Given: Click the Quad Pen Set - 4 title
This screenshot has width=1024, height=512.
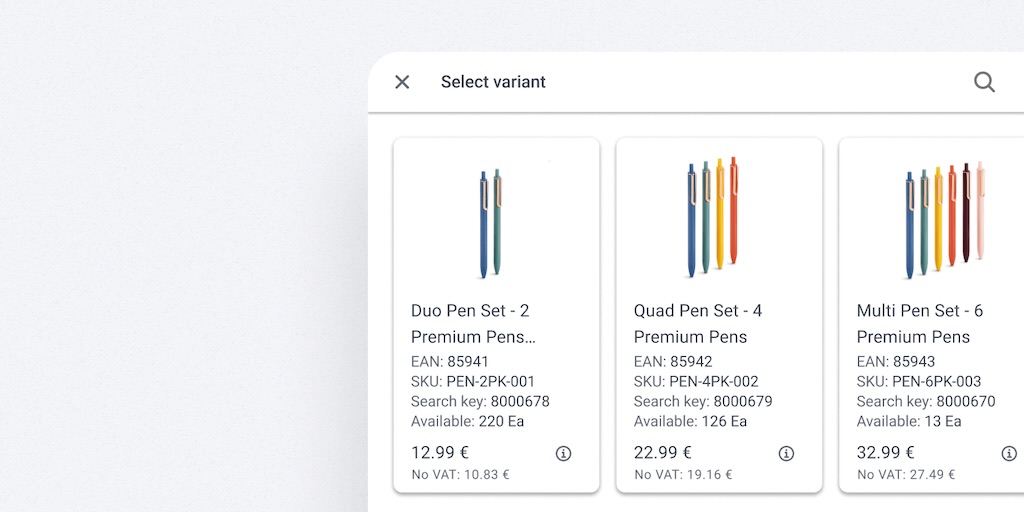Looking at the screenshot, I should coord(698,311).
